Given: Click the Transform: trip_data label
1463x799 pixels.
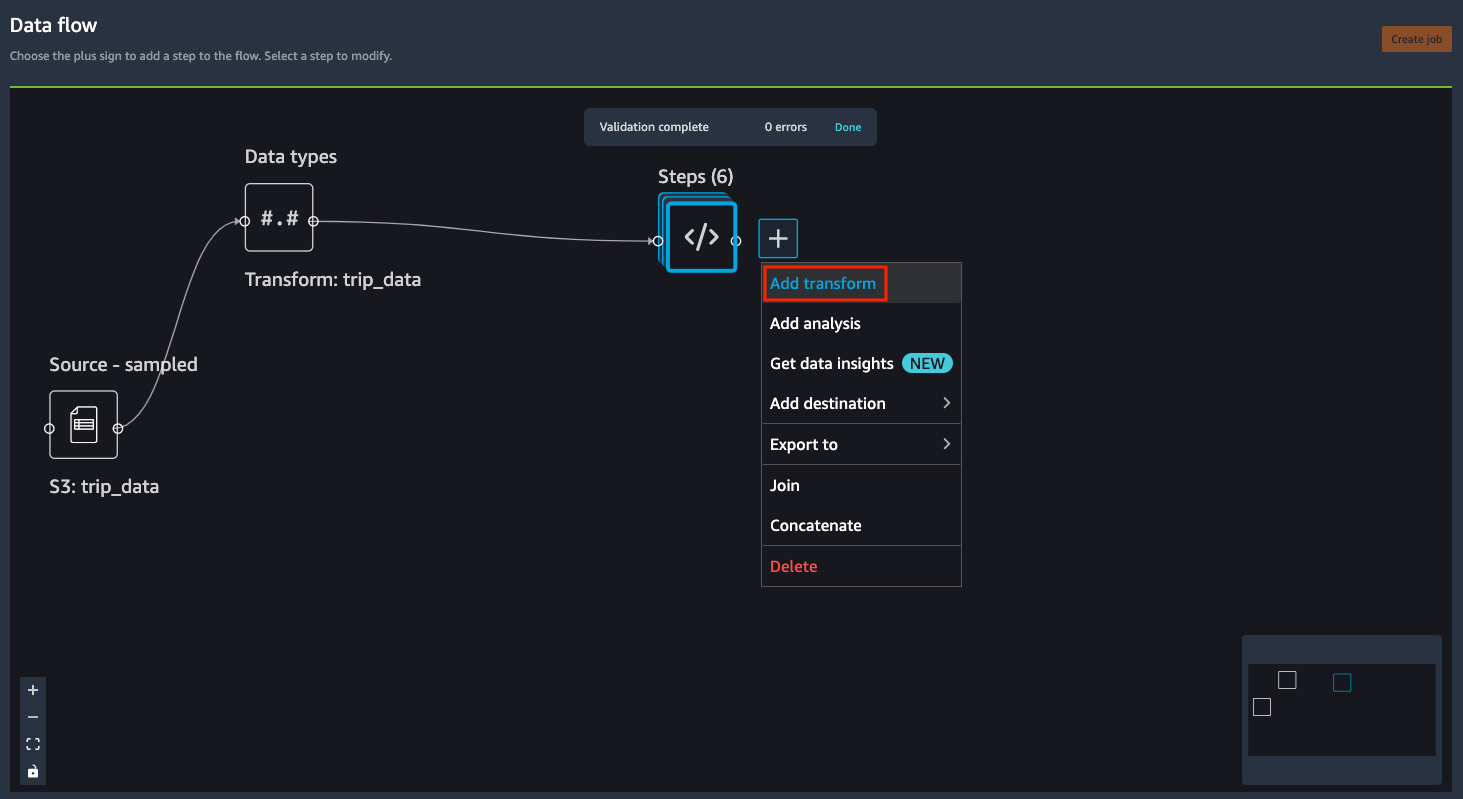Looking at the screenshot, I should 333,280.
